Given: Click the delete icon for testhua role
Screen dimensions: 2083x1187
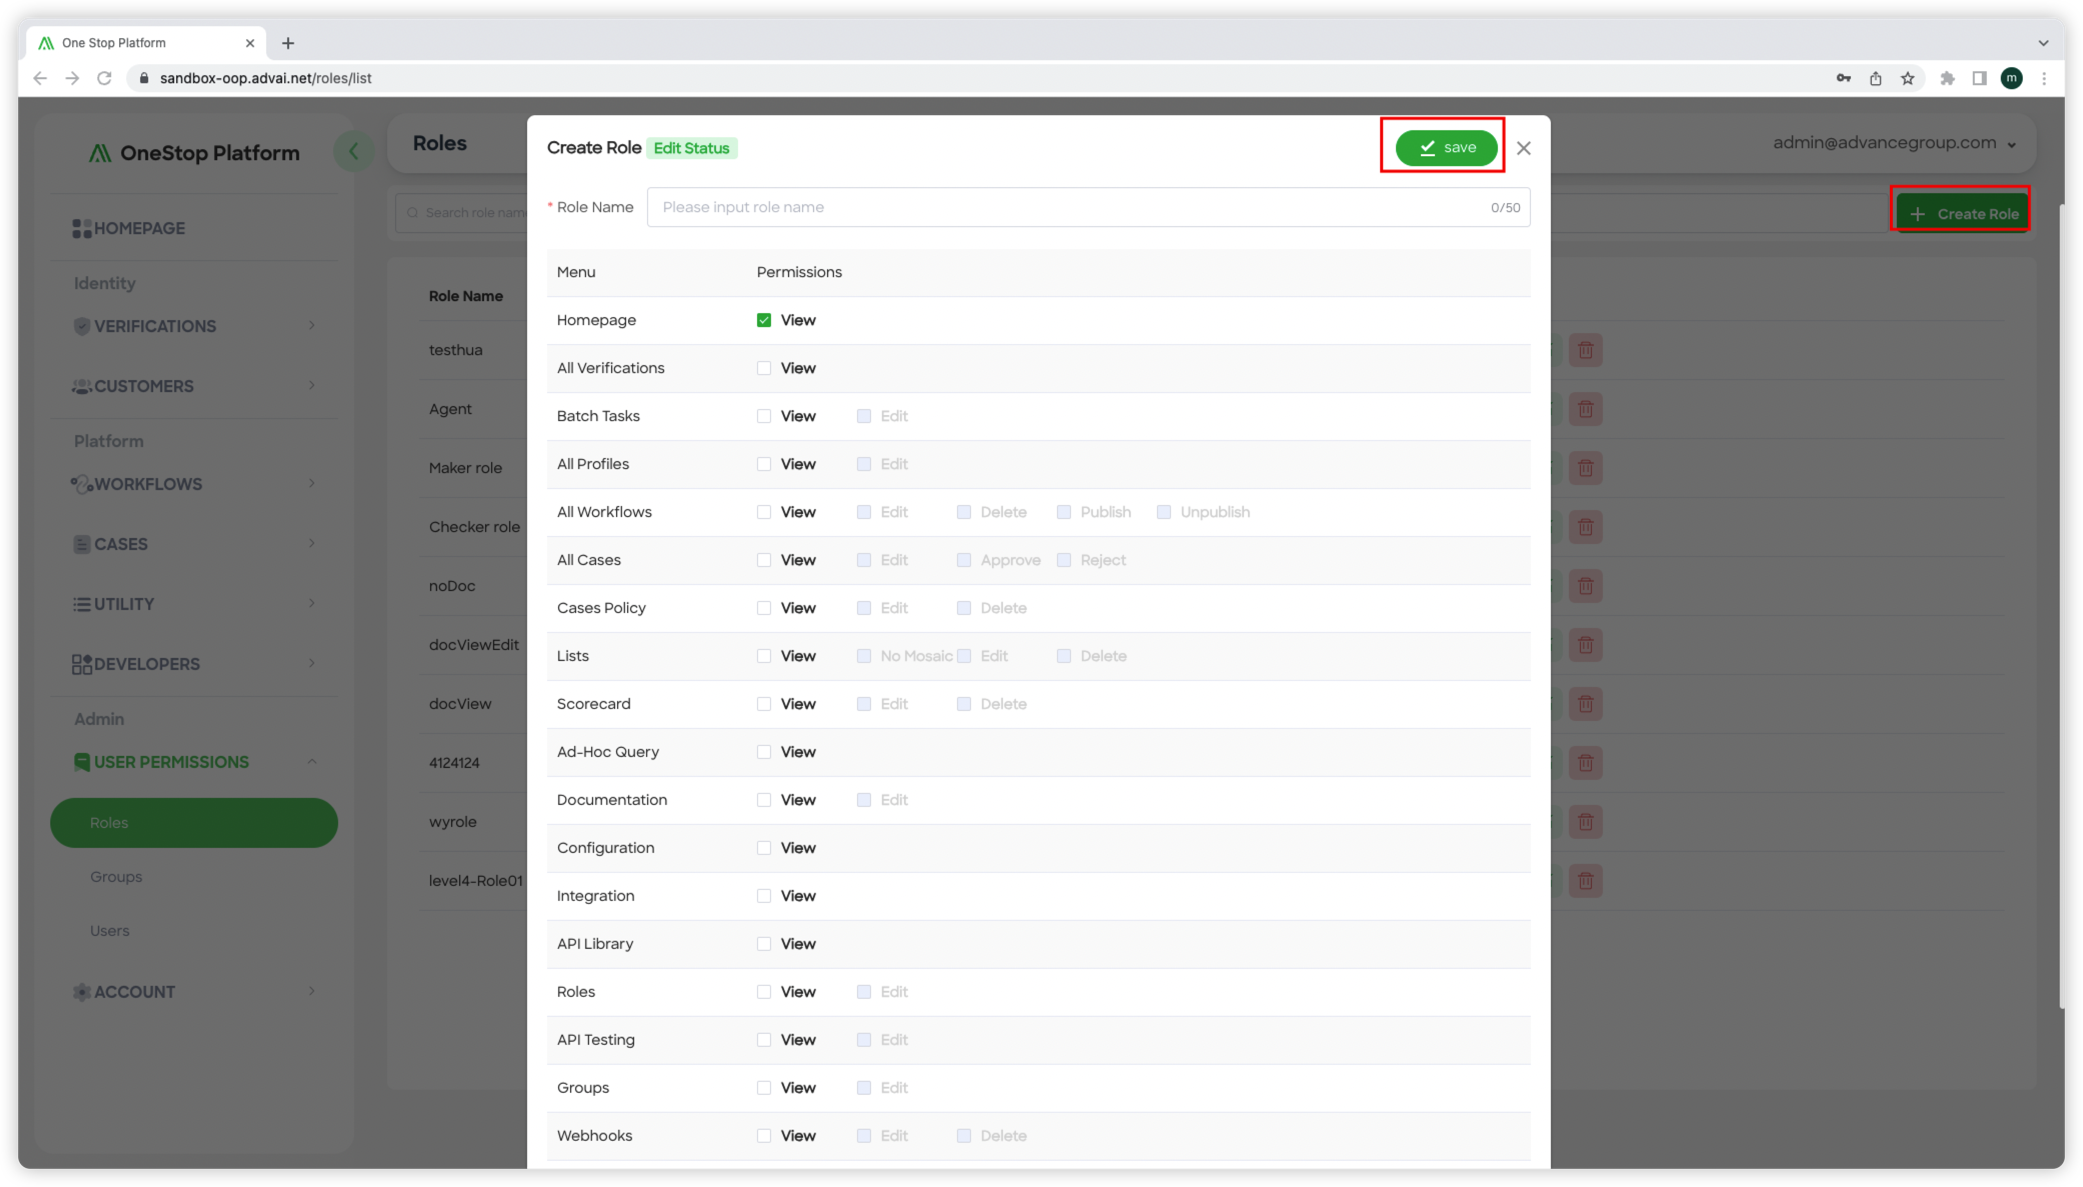Looking at the screenshot, I should (x=1587, y=349).
